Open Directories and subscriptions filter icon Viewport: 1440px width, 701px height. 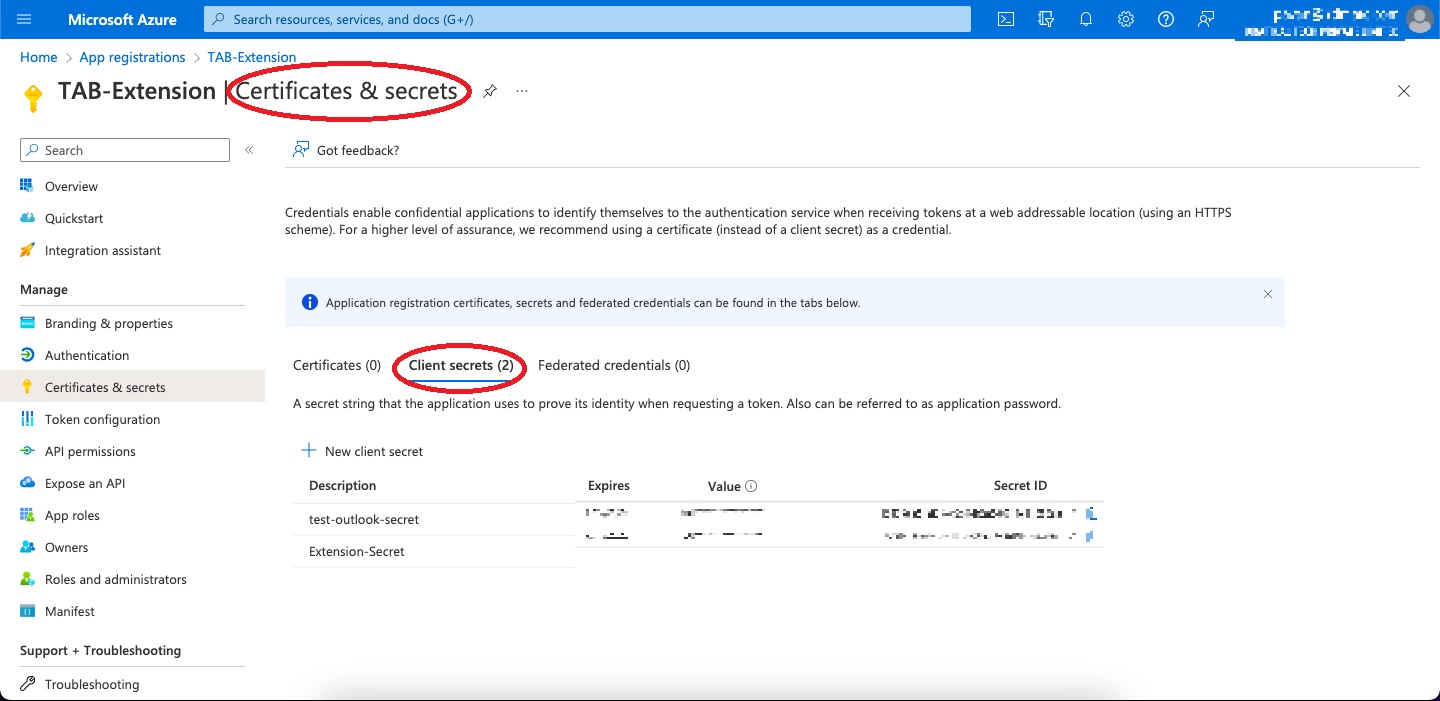pos(1046,19)
